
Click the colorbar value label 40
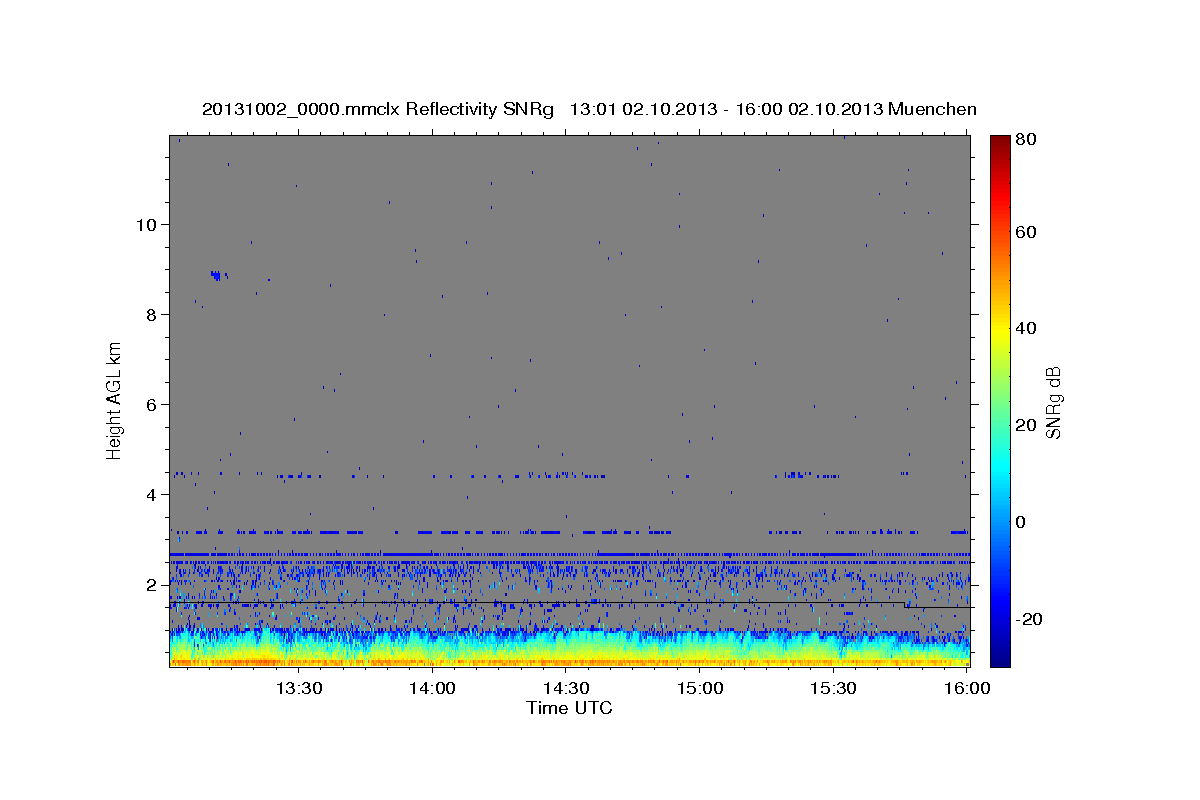tap(1026, 328)
